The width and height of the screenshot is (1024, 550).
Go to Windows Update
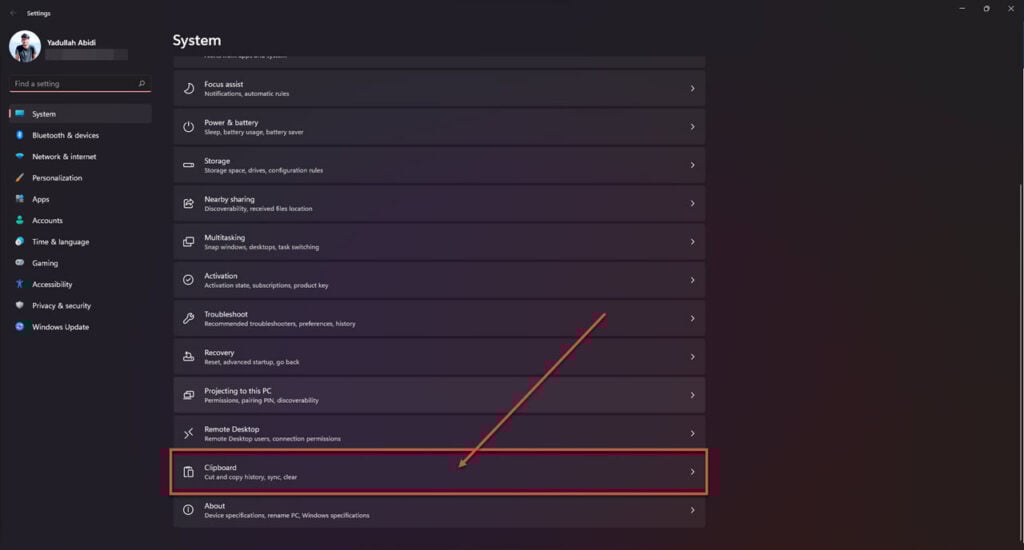80,327
